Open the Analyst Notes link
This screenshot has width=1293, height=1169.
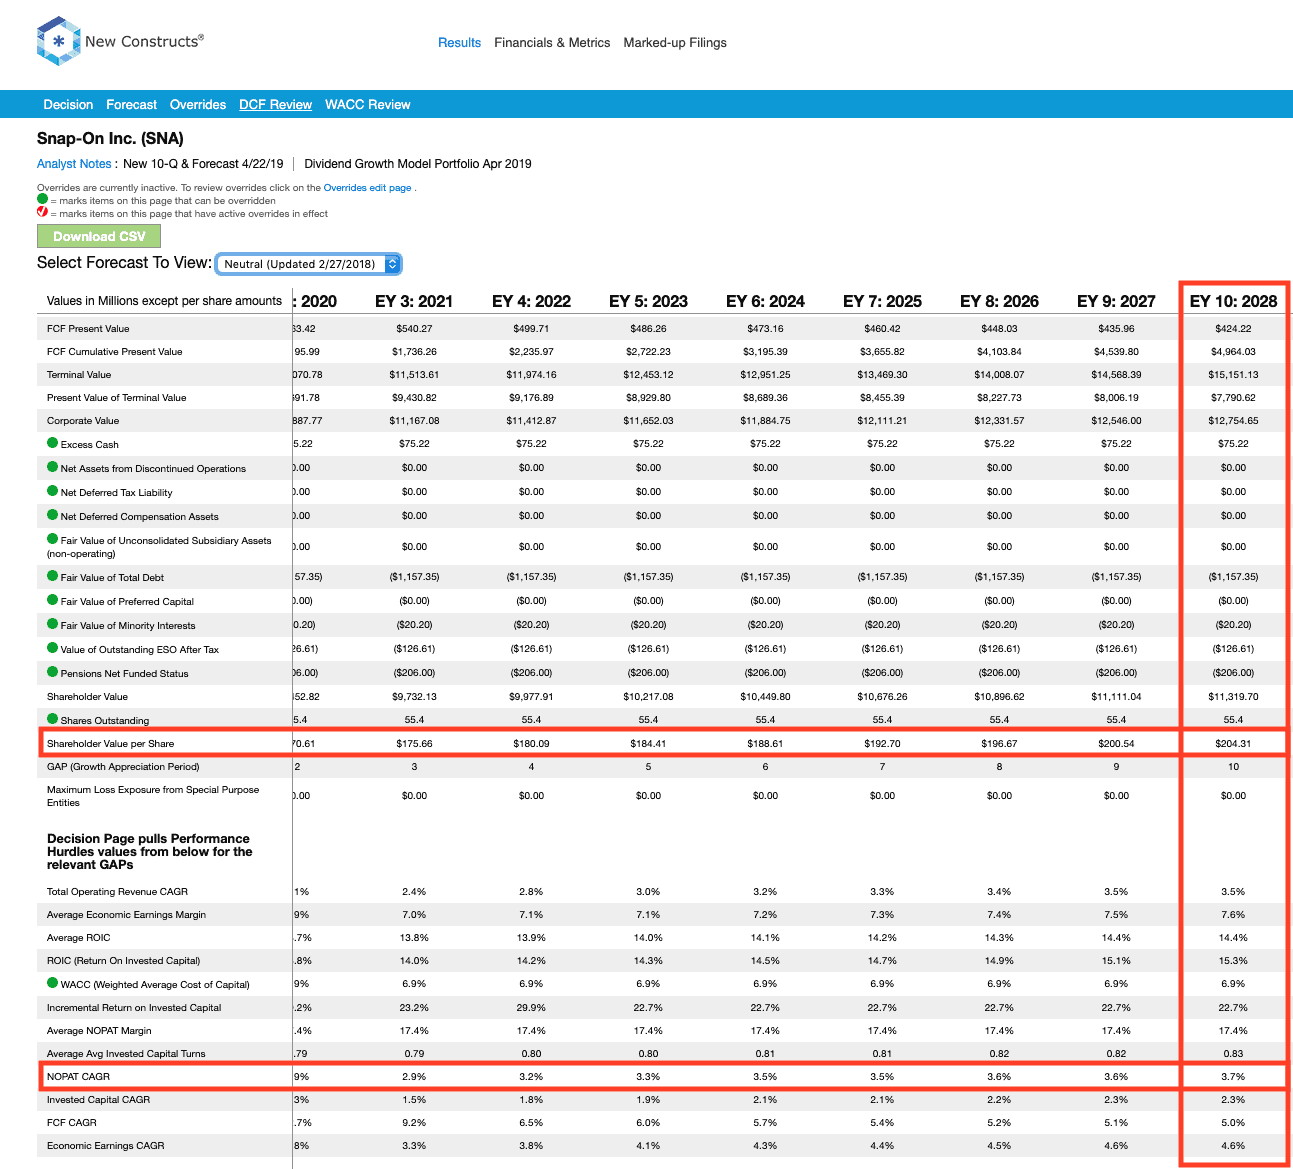coord(74,164)
